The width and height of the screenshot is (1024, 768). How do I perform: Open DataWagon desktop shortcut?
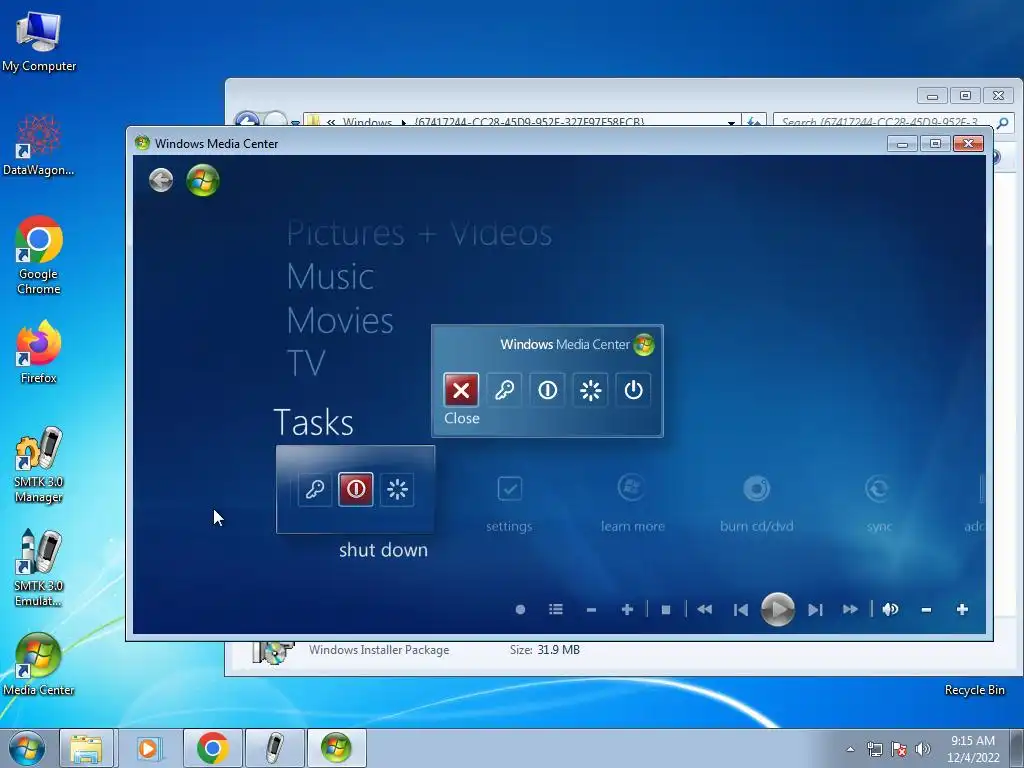(39, 146)
